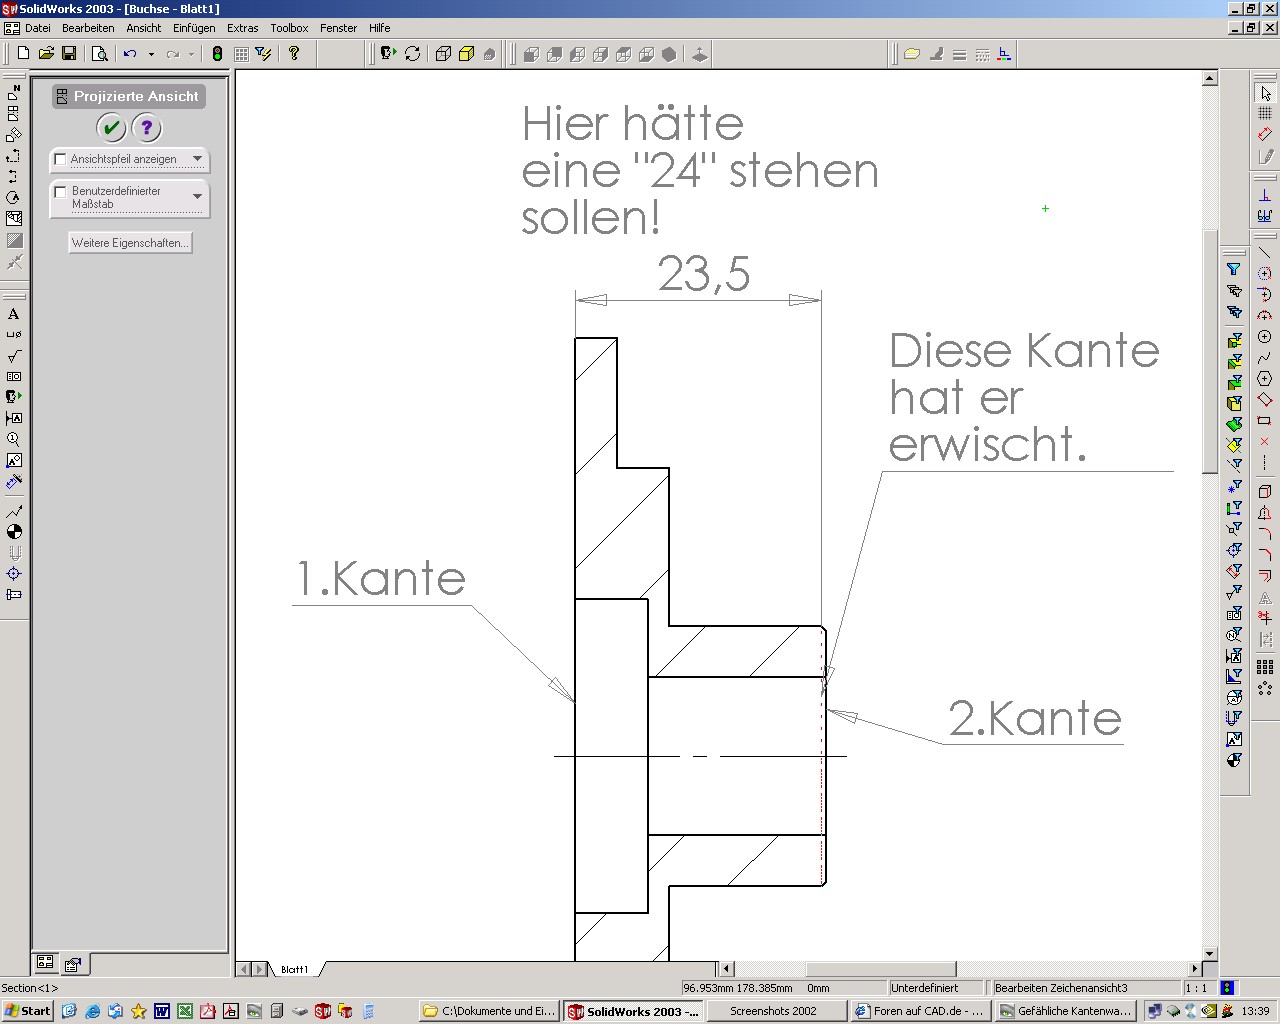Launch Word from the quick launch bar
1280x1024 pixels.
pos(162,1011)
